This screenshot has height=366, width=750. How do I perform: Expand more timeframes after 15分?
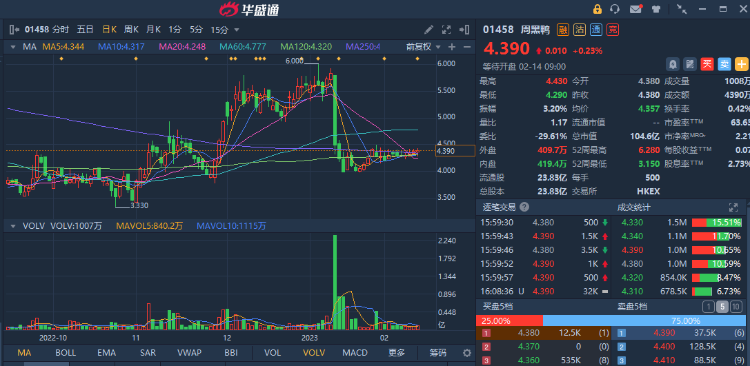pyautogui.click(x=236, y=30)
